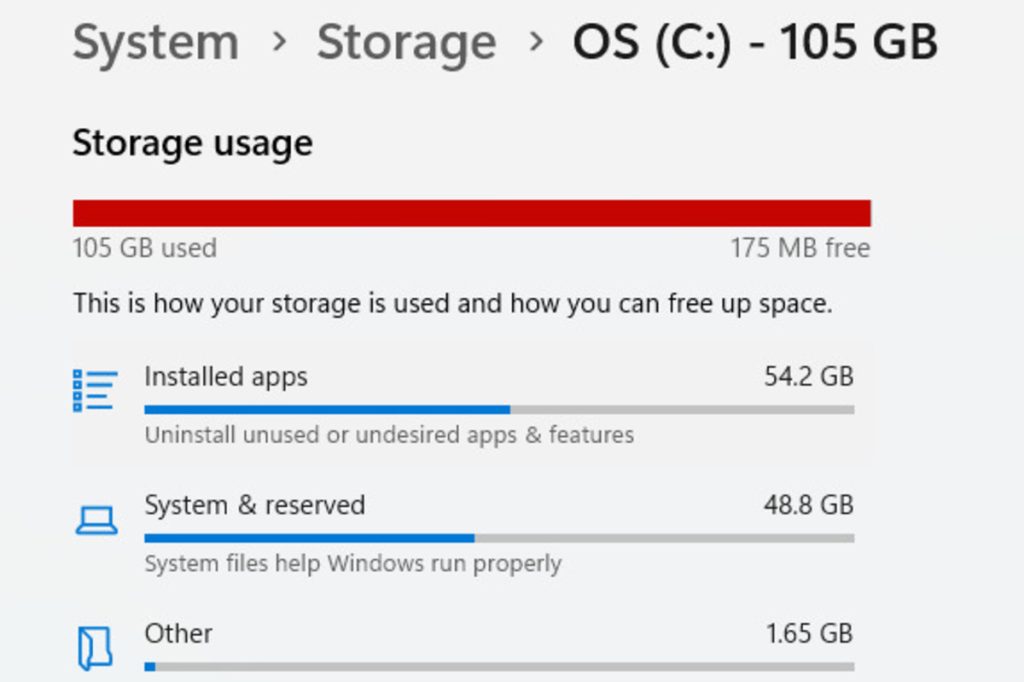
Task: Open the Storage breadcrumb link
Action: (x=406, y=42)
